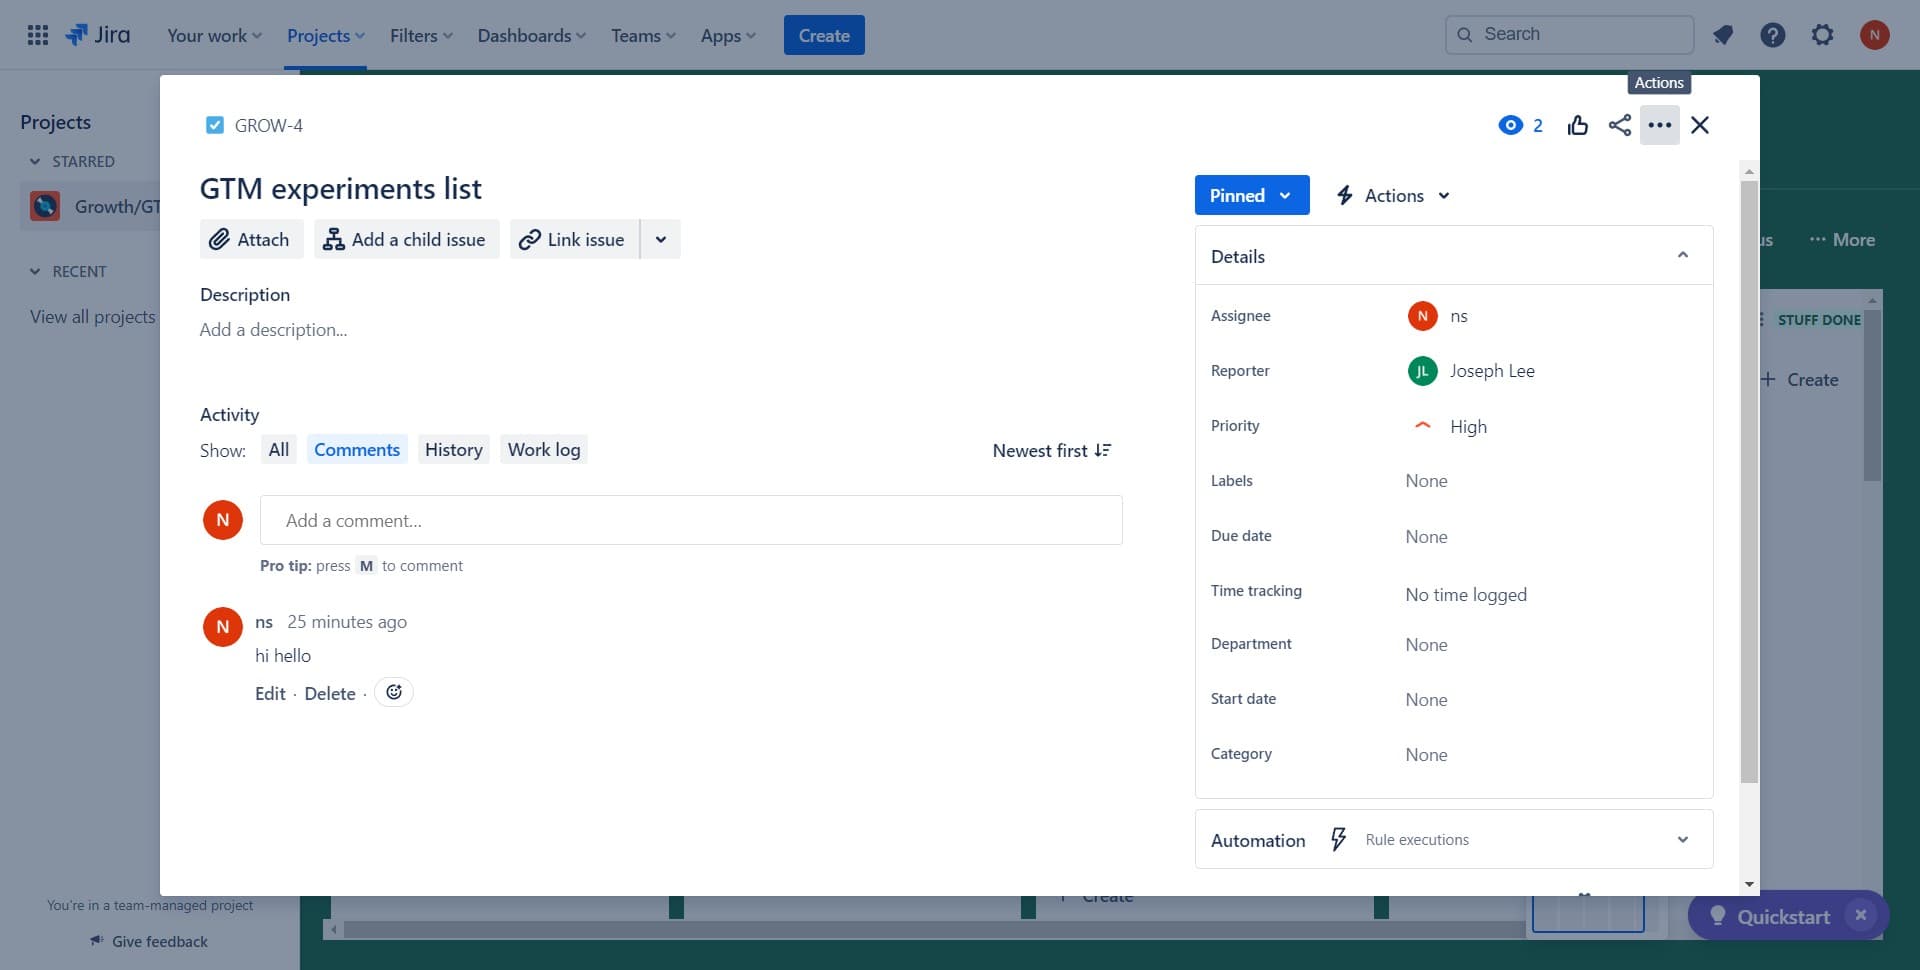Click the dialog's vertical scrollbar
Viewport: 1920px width, 970px height.
tap(1748, 480)
